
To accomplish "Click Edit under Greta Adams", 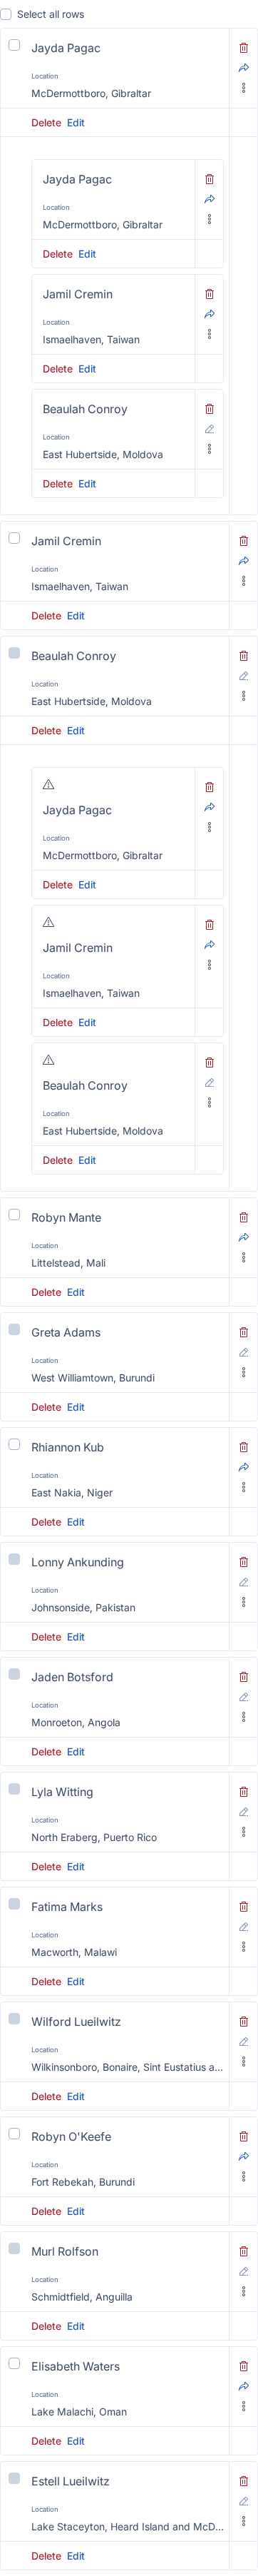I will [x=76, y=1407].
